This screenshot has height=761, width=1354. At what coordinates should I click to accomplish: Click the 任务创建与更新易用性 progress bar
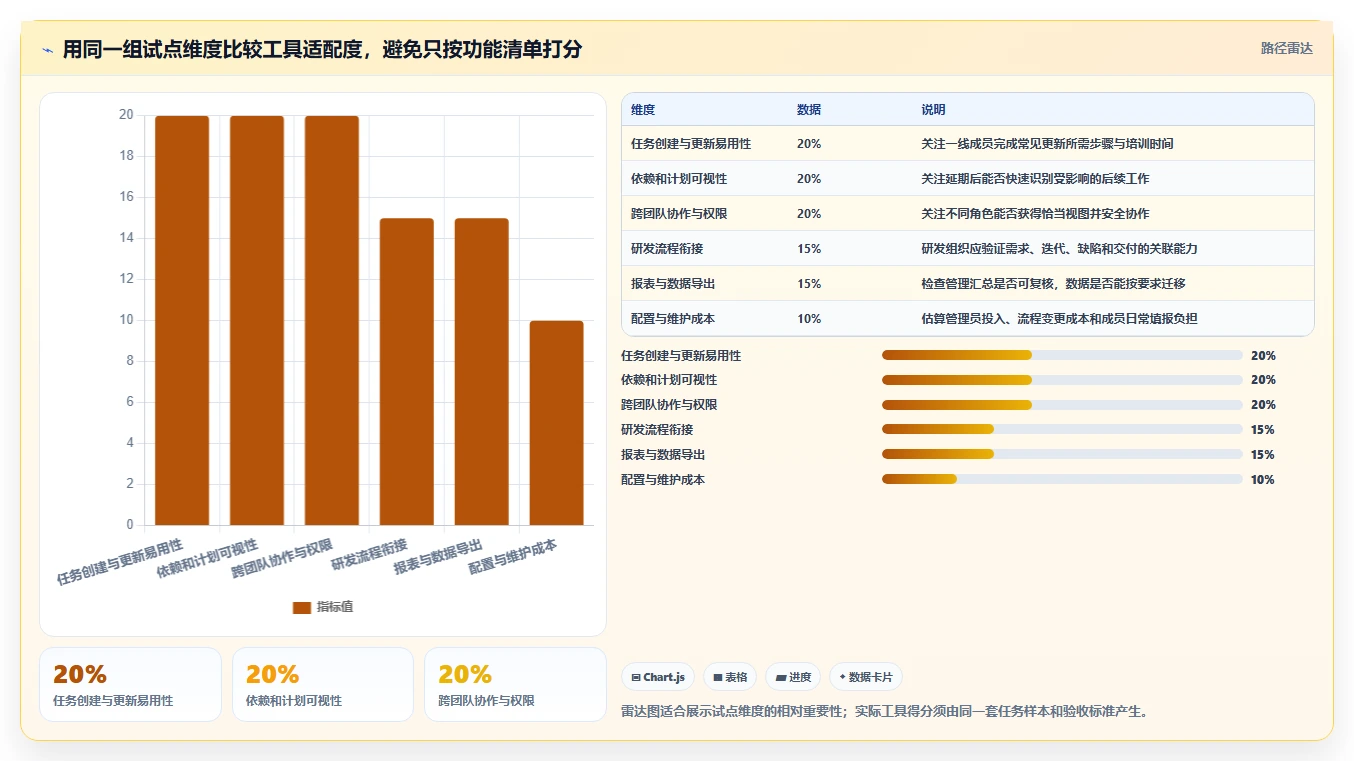[1062, 355]
